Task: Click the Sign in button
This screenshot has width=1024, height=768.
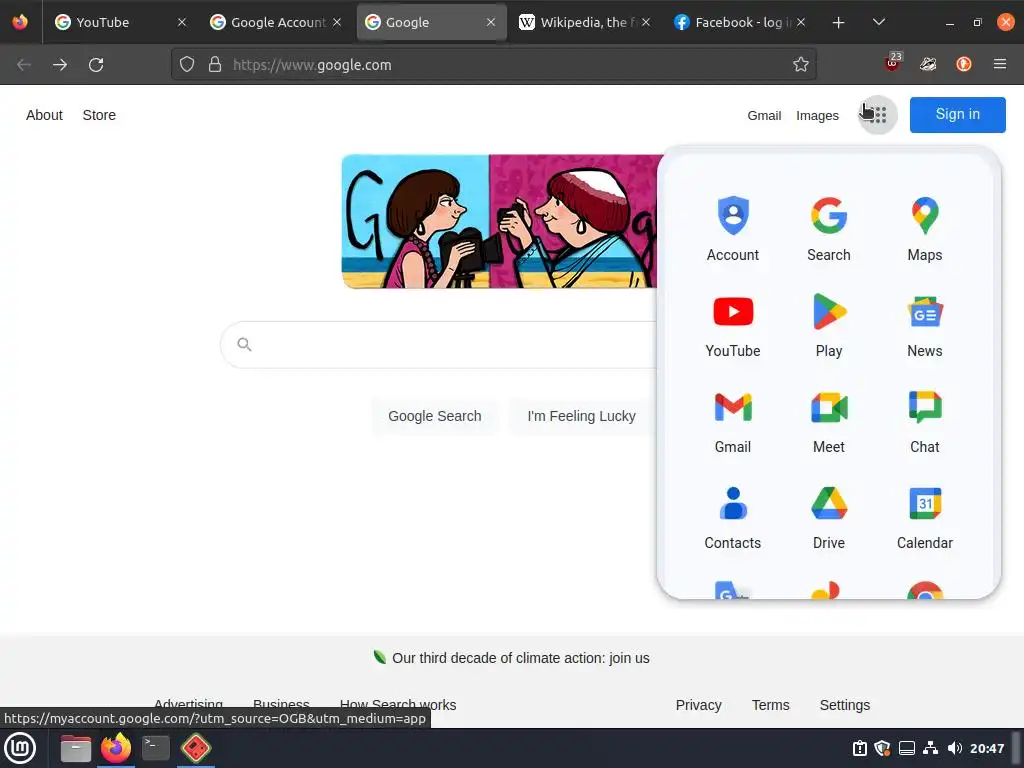Action: (x=957, y=114)
